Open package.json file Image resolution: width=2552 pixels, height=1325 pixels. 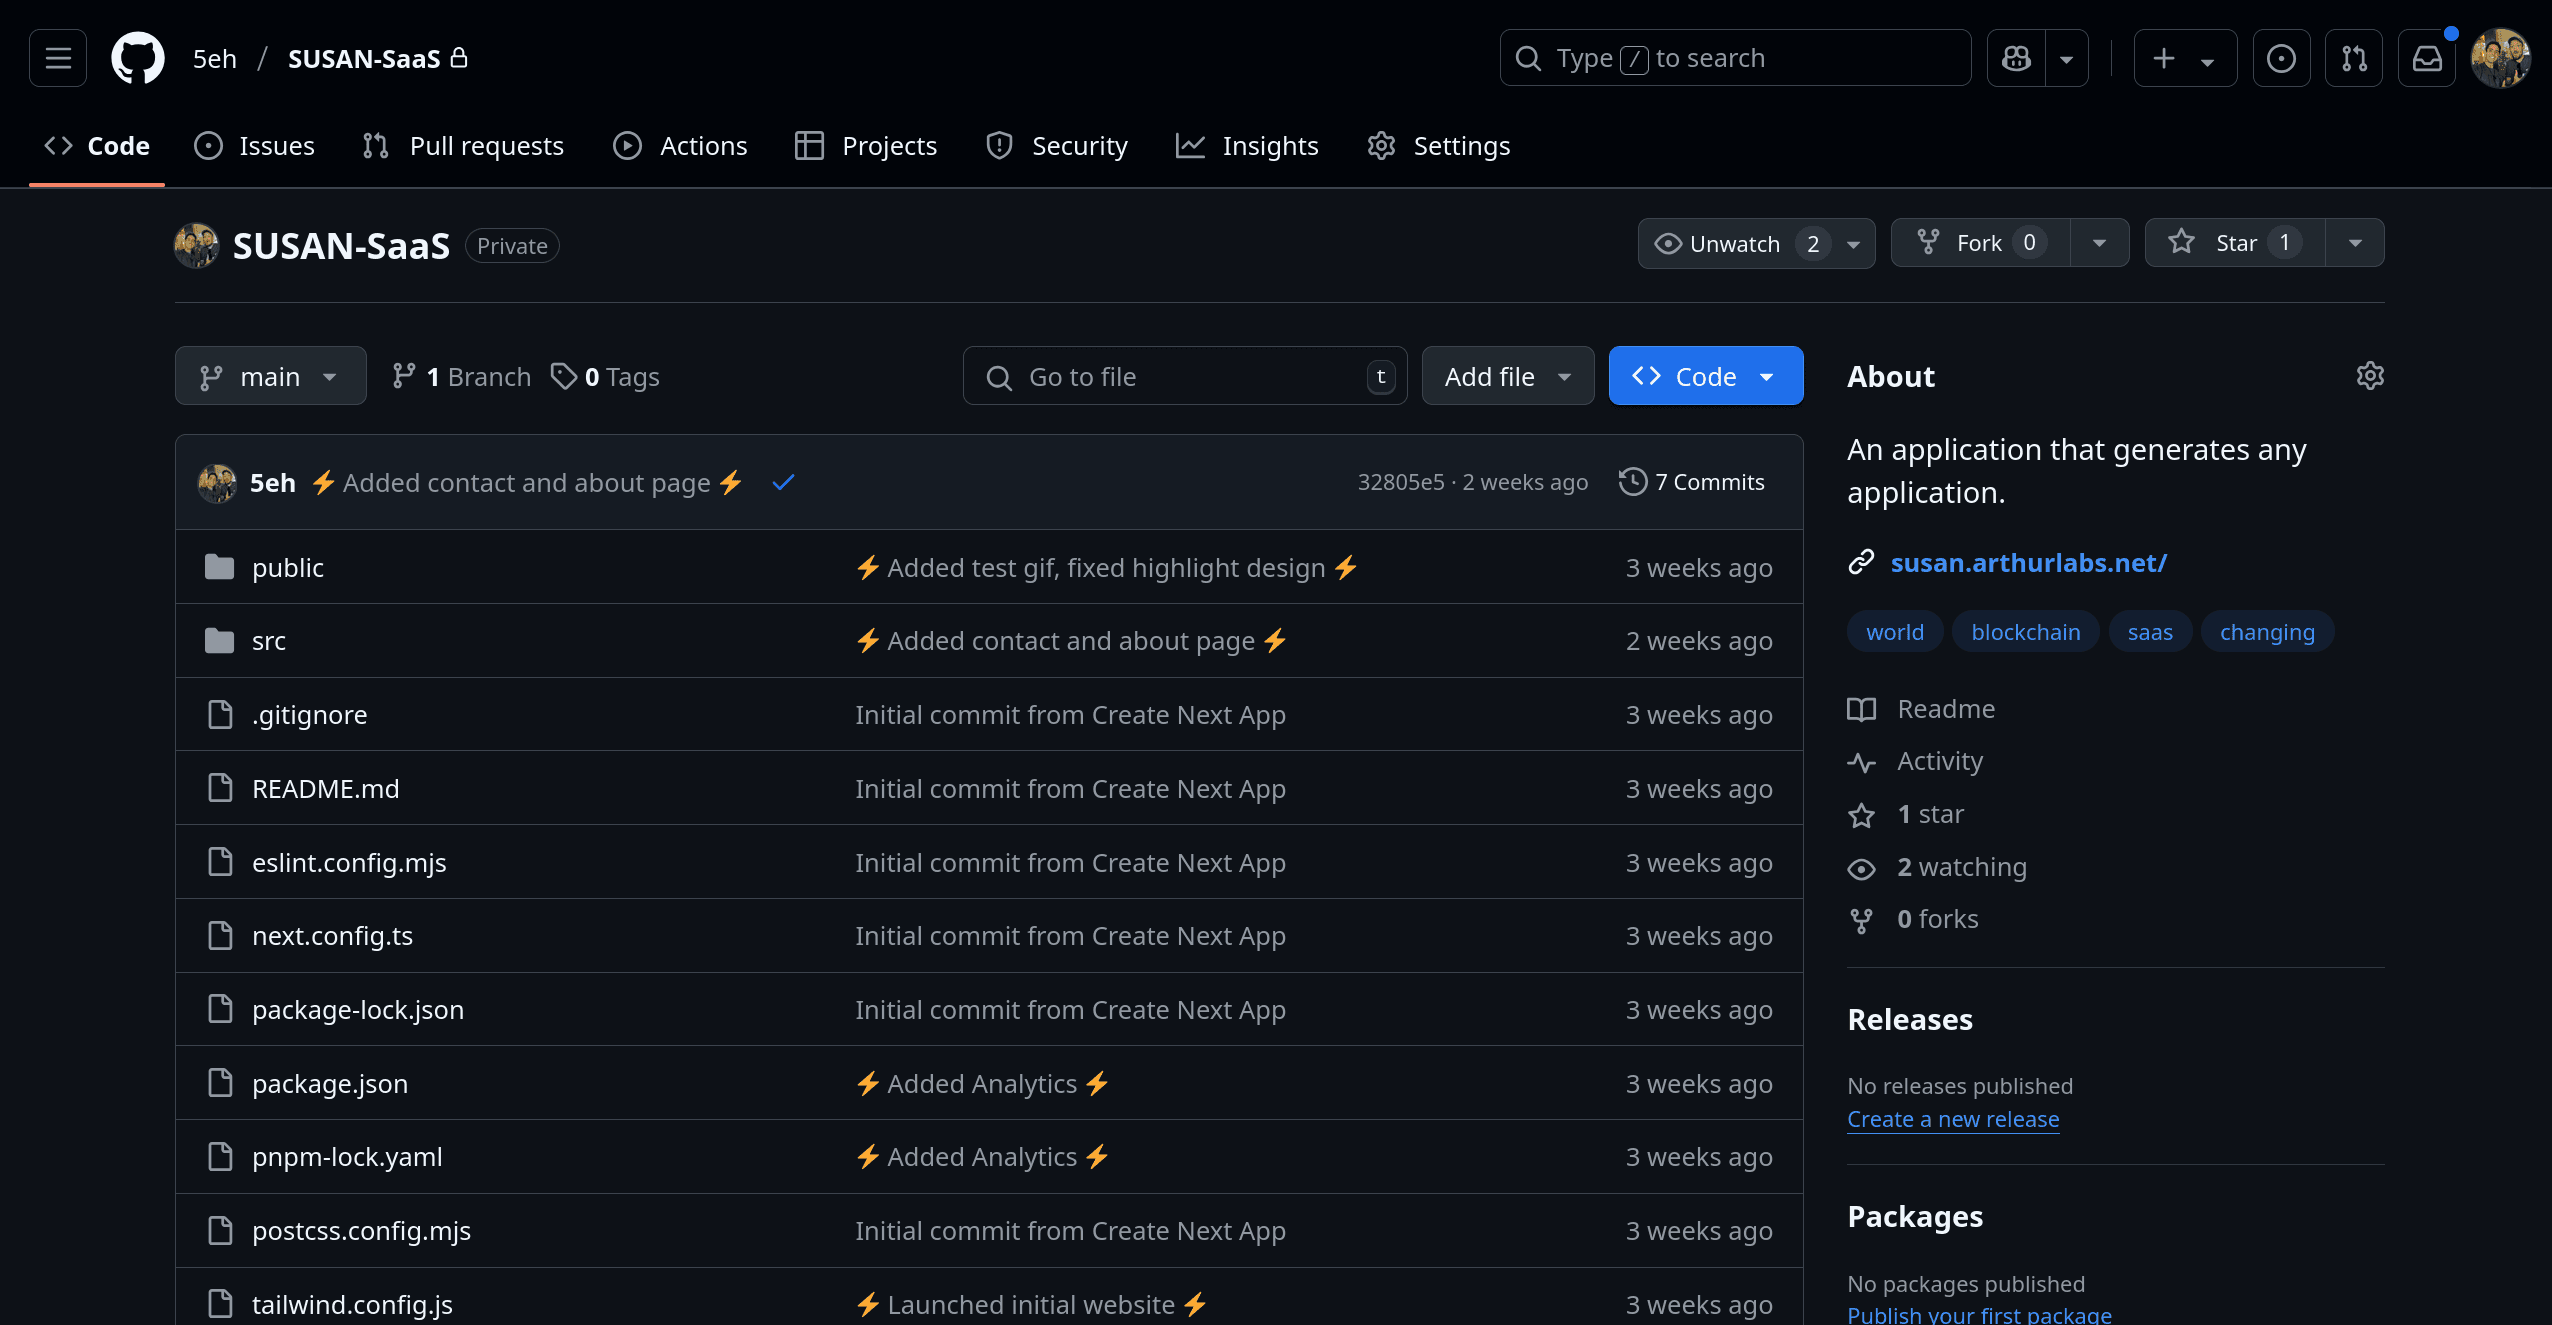pyautogui.click(x=330, y=1084)
